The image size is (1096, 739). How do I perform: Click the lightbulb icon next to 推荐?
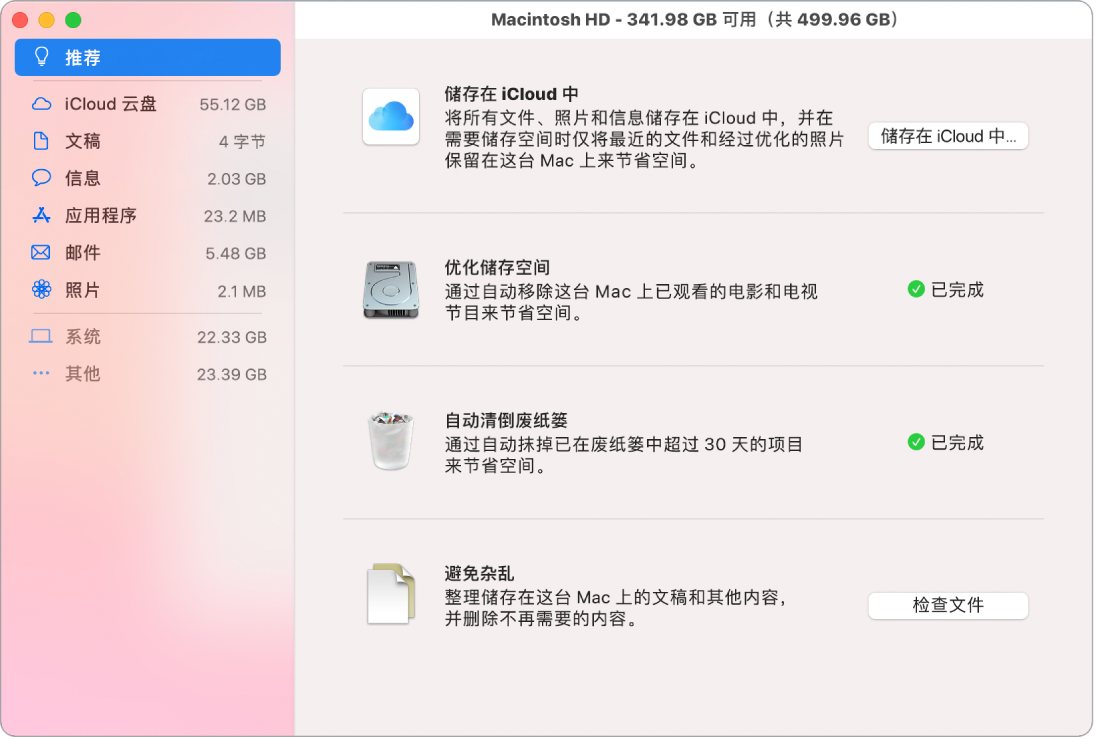(42, 57)
